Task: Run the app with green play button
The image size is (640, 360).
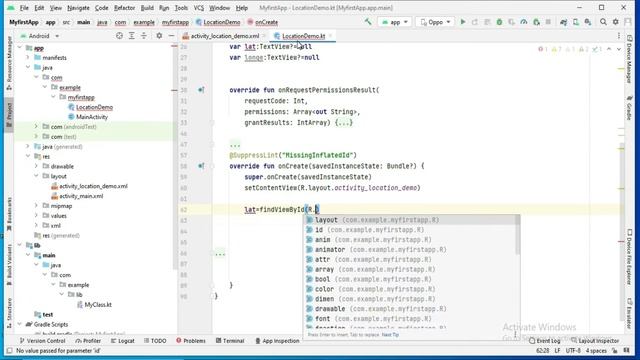Action: (463, 22)
